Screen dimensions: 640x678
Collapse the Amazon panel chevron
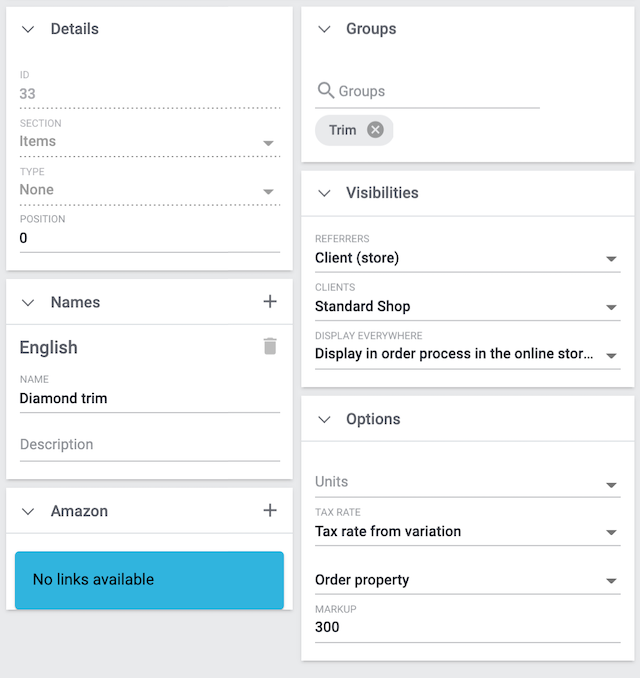coord(28,511)
